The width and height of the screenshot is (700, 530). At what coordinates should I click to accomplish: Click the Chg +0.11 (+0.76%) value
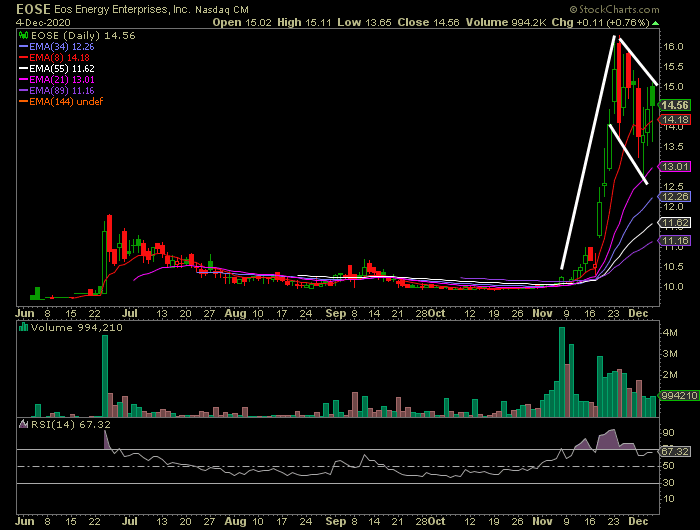(x=600, y=22)
